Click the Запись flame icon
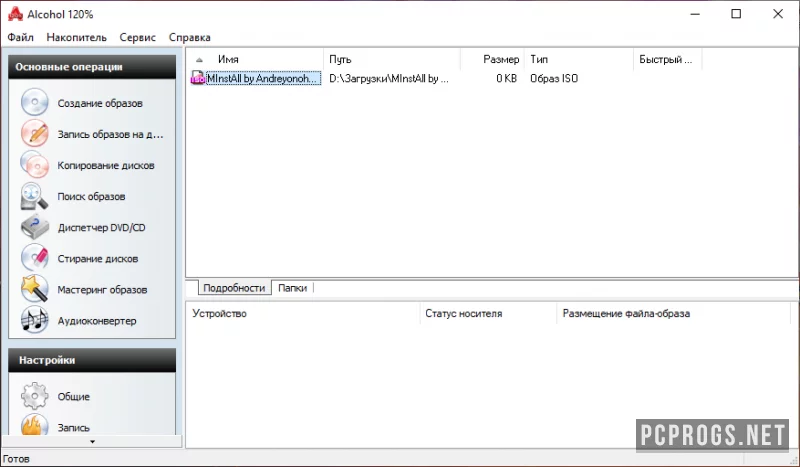 point(34,425)
